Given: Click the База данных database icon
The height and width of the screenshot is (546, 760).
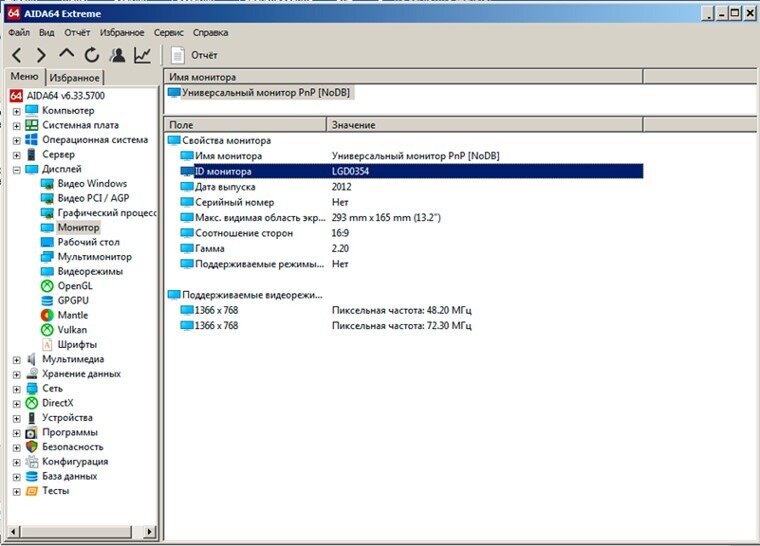Looking at the screenshot, I should pyautogui.click(x=32, y=476).
